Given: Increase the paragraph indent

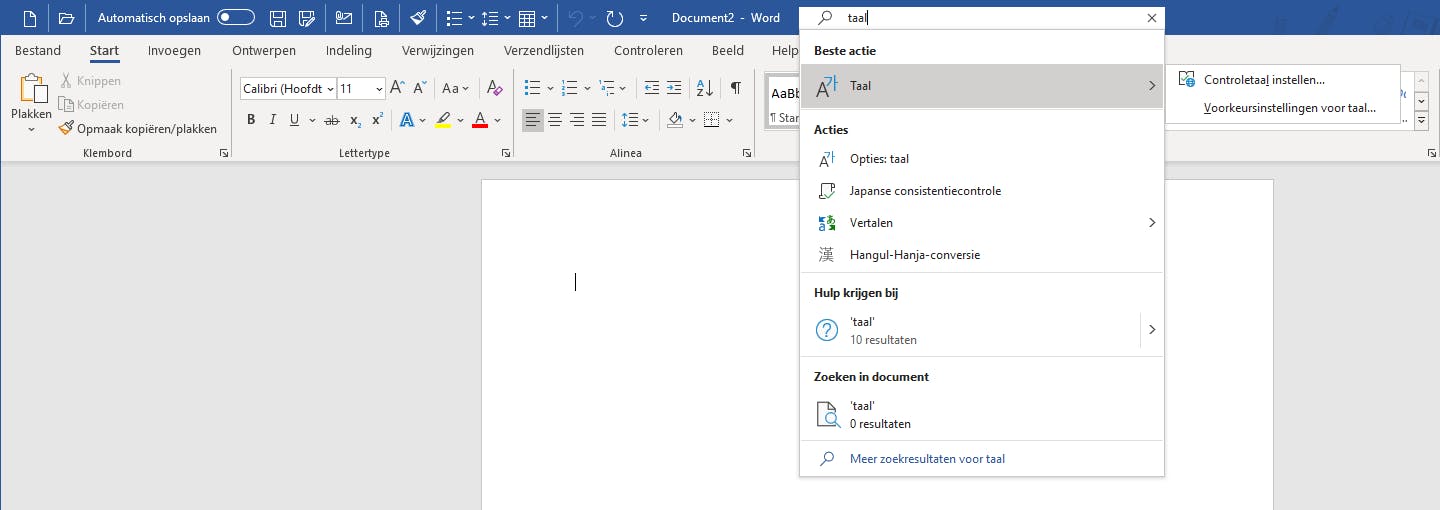Looking at the screenshot, I should [x=675, y=88].
